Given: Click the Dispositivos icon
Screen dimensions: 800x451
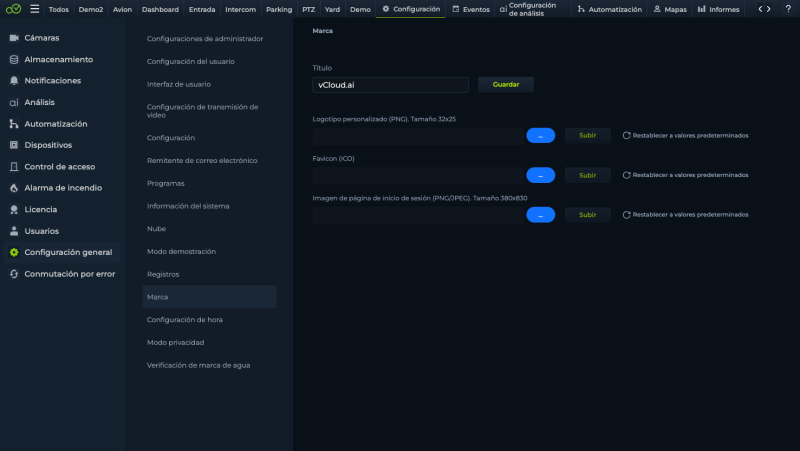Looking at the screenshot, I should pyautogui.click(x=14, y=145).
